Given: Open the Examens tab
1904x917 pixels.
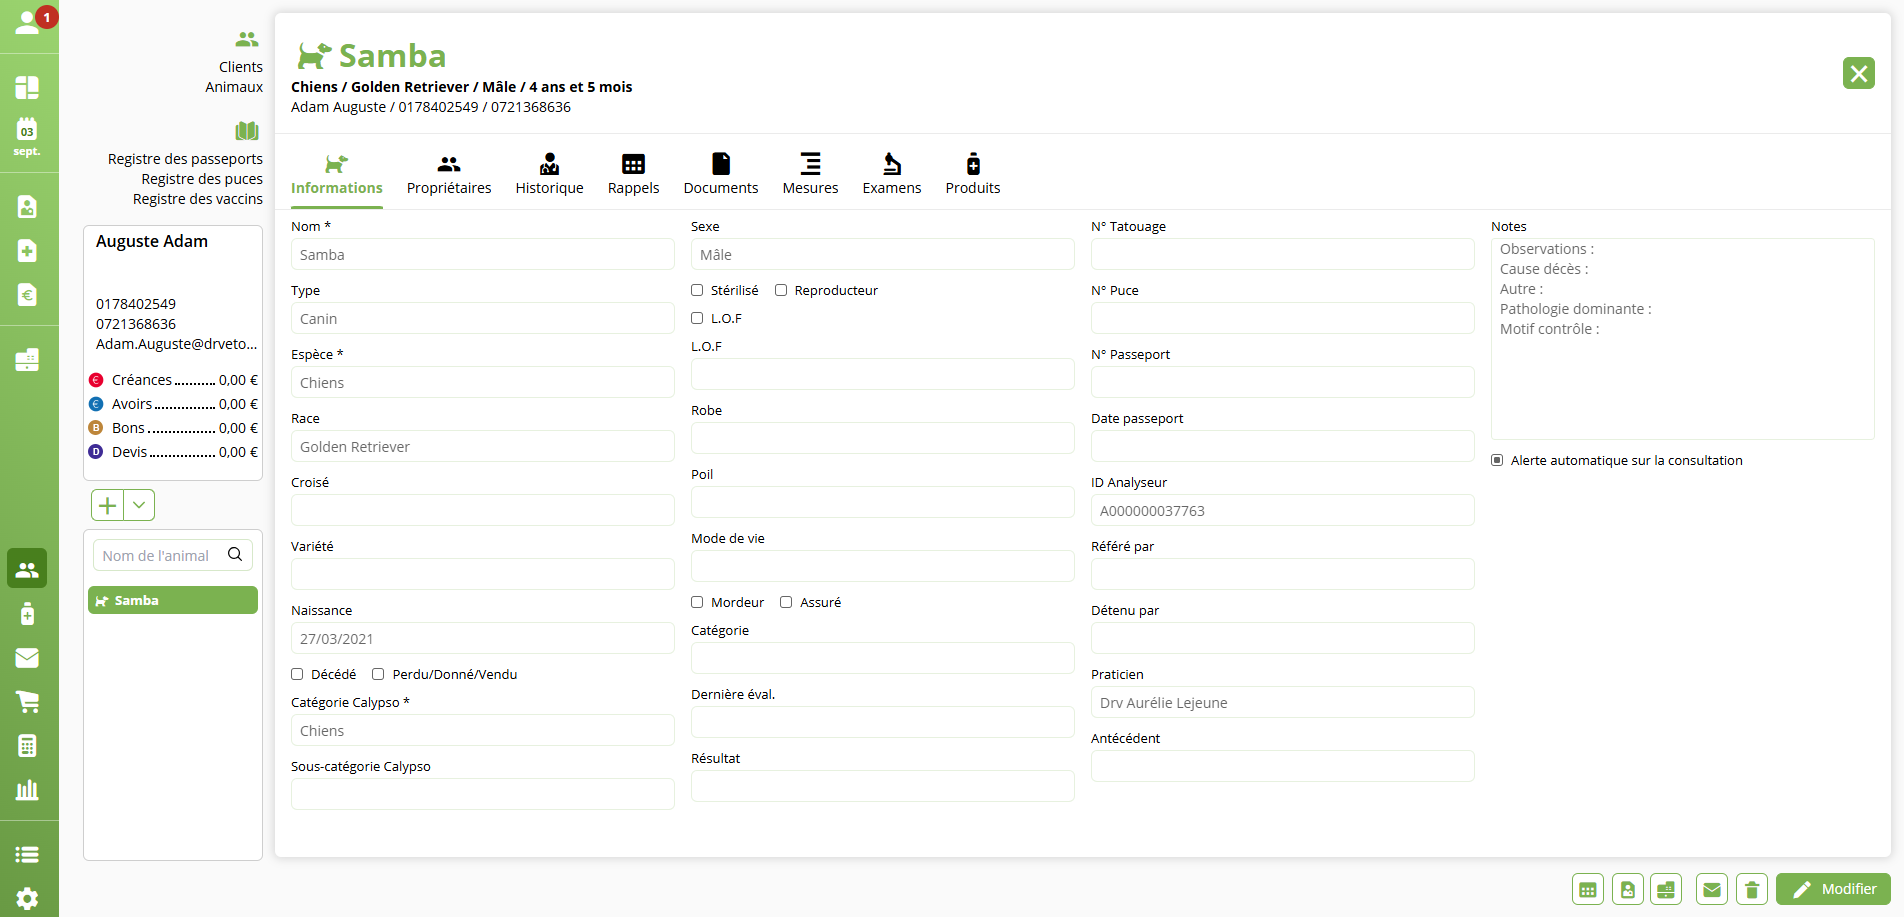Looking at the screenshot, I should click(x=891, y=174).
